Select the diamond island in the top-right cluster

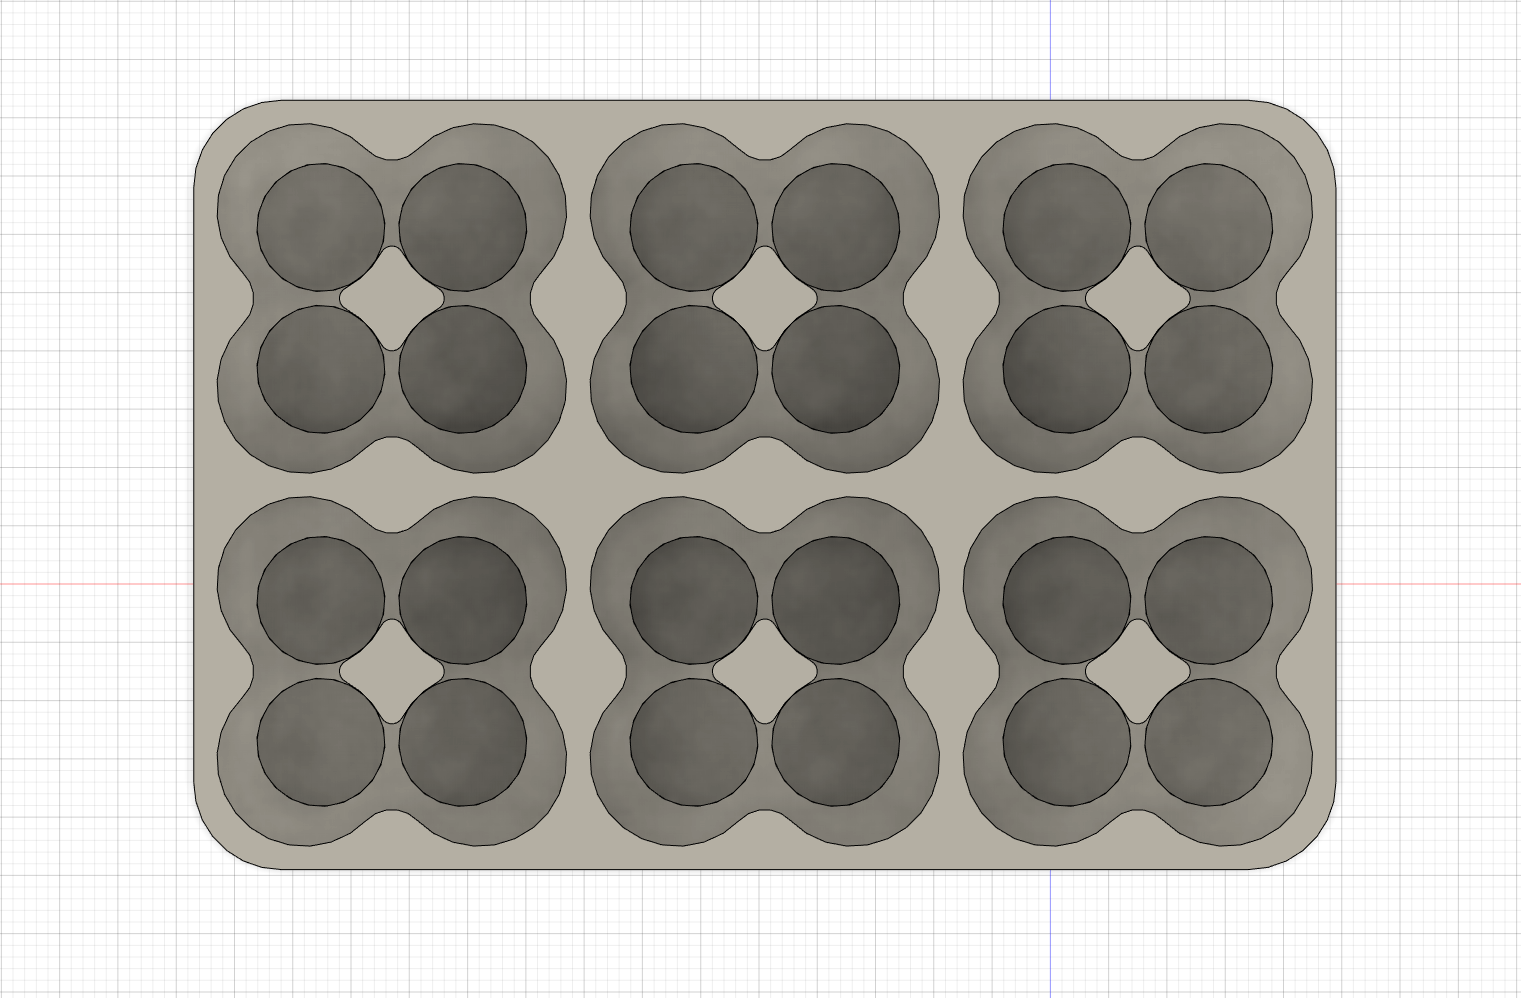click(1138, 298)
